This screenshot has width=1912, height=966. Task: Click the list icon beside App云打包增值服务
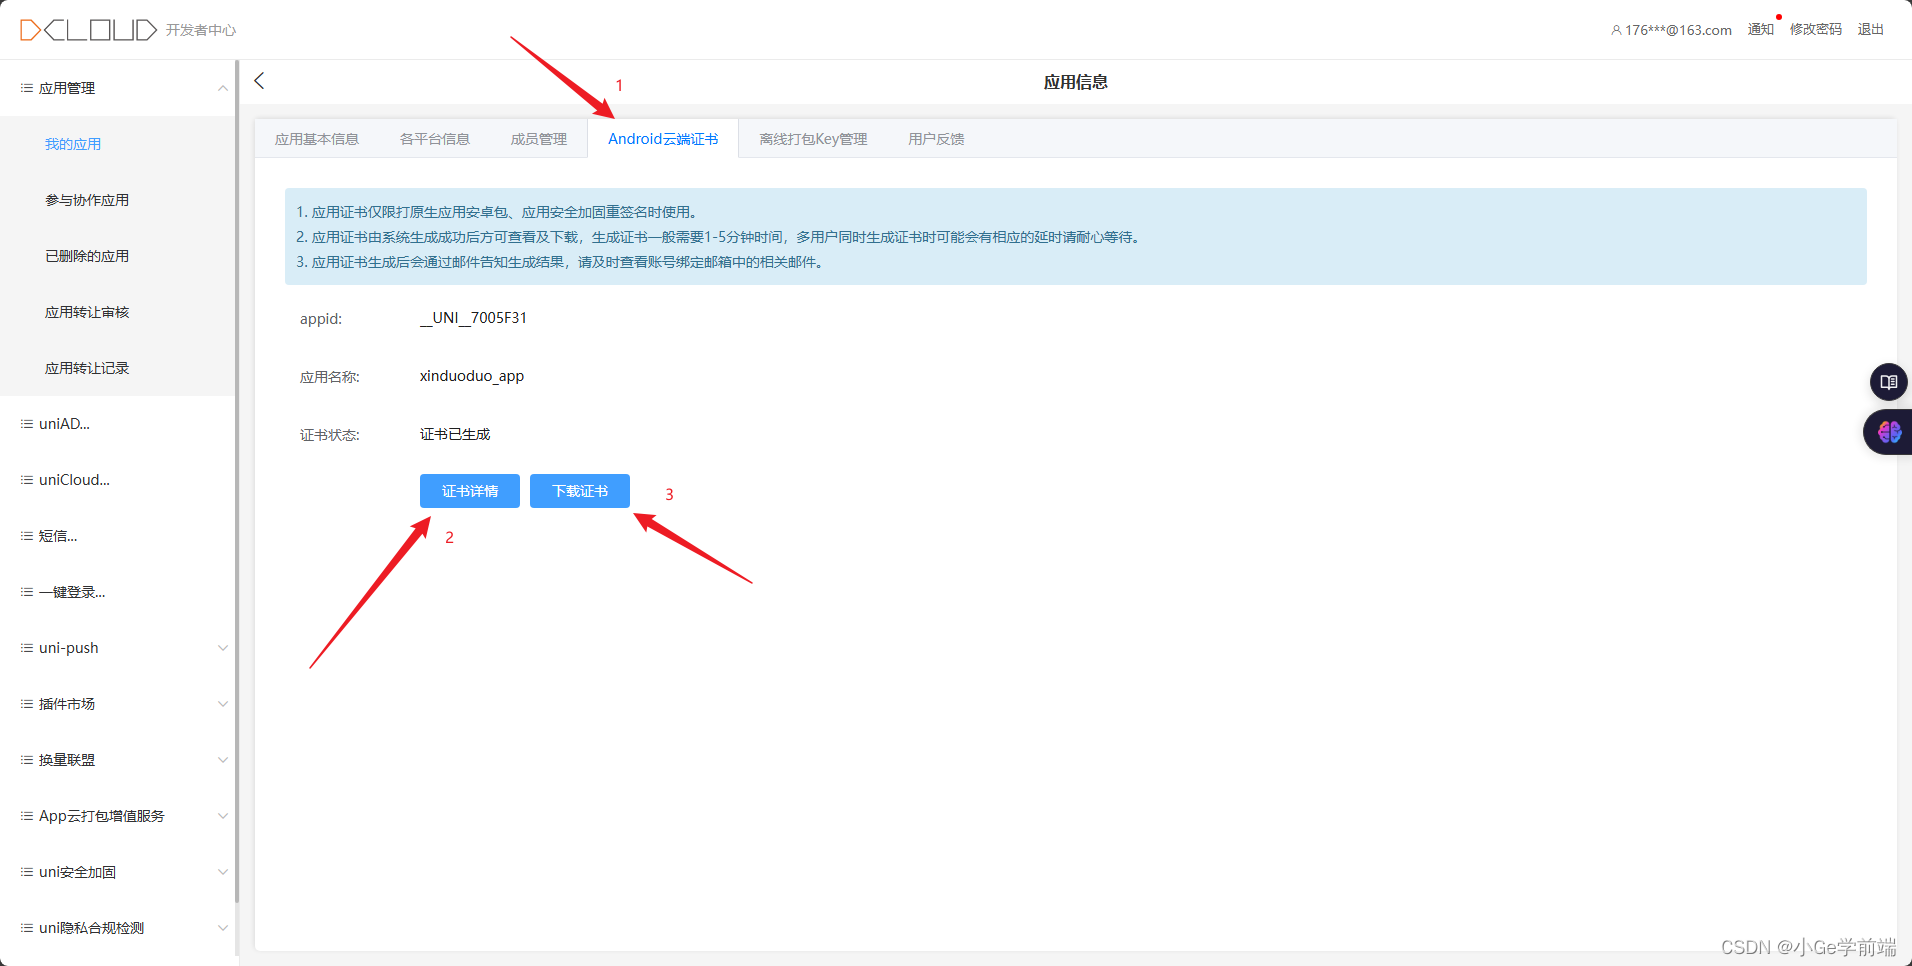27,816
